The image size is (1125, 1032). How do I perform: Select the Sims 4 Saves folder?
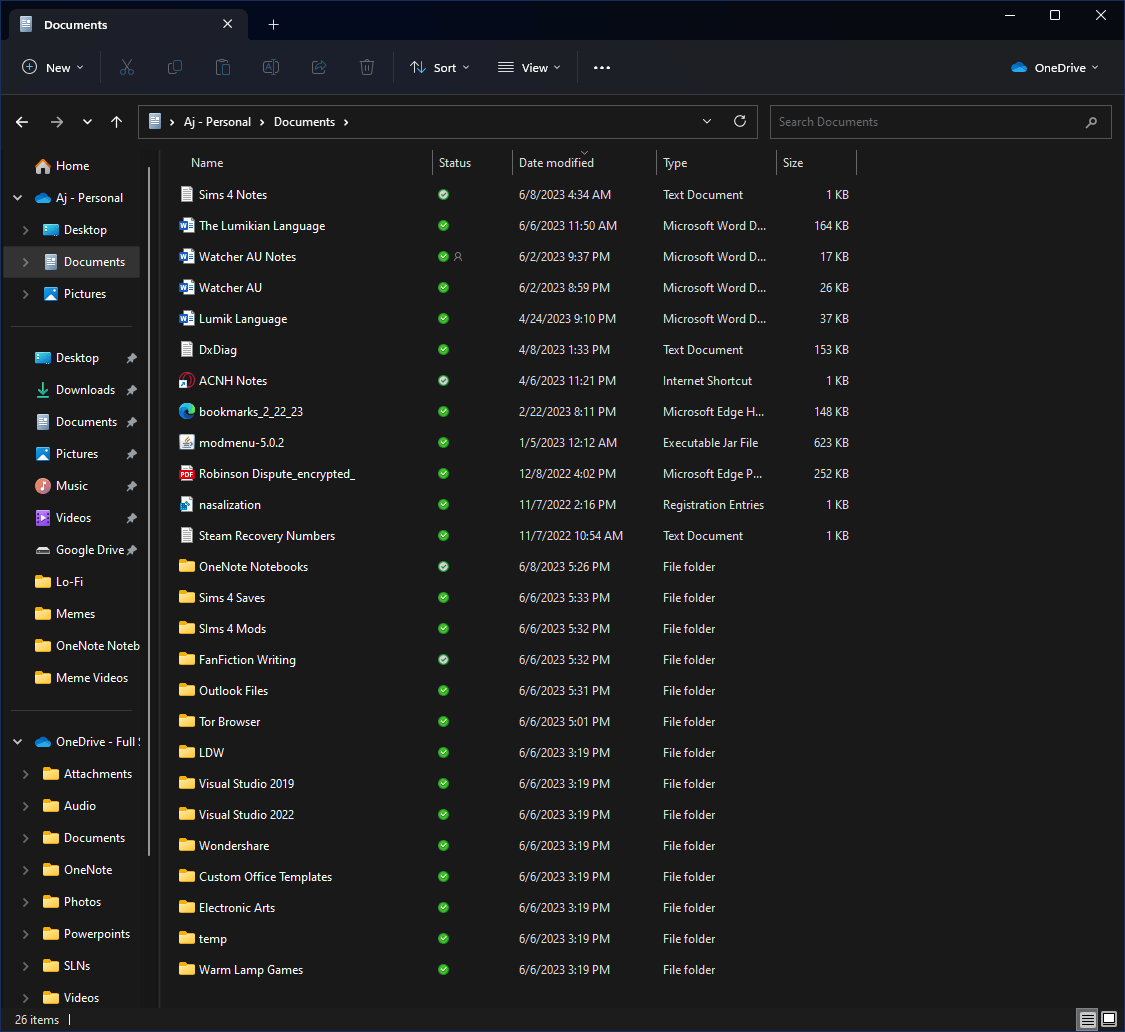[232, 598]
